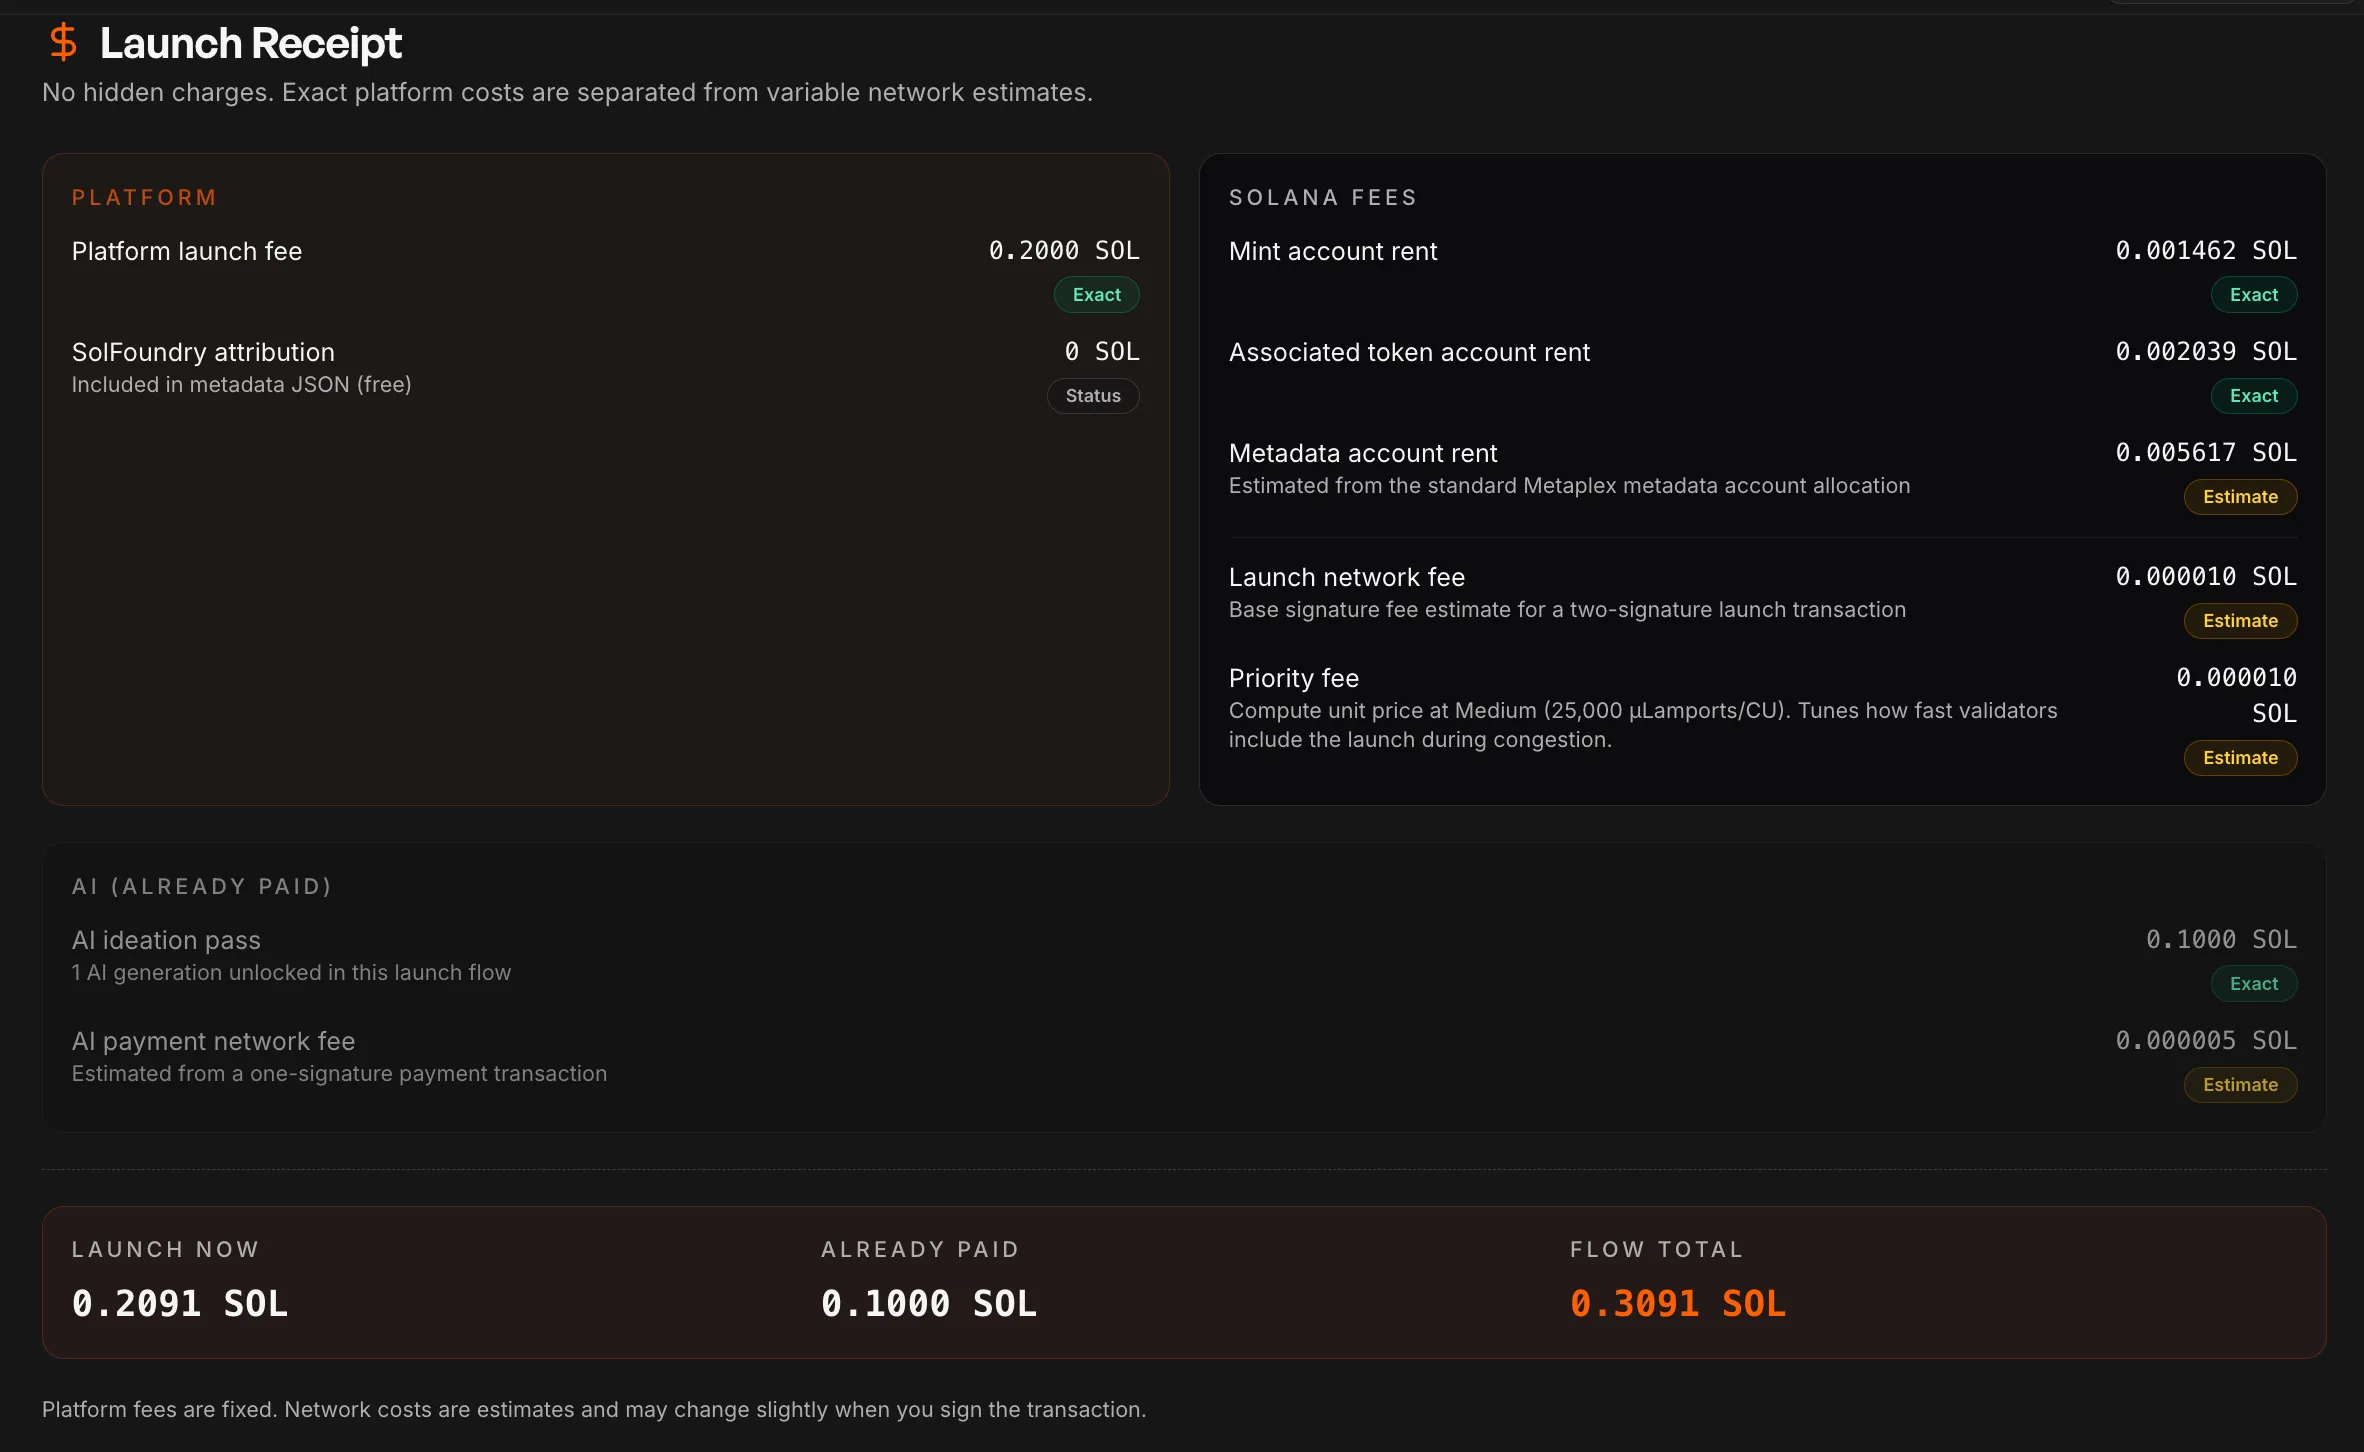Select the Estimate badge under Launch network fee
Screen dimensions: 2364x1452
pyautogui.click(x=2240, y=621)
